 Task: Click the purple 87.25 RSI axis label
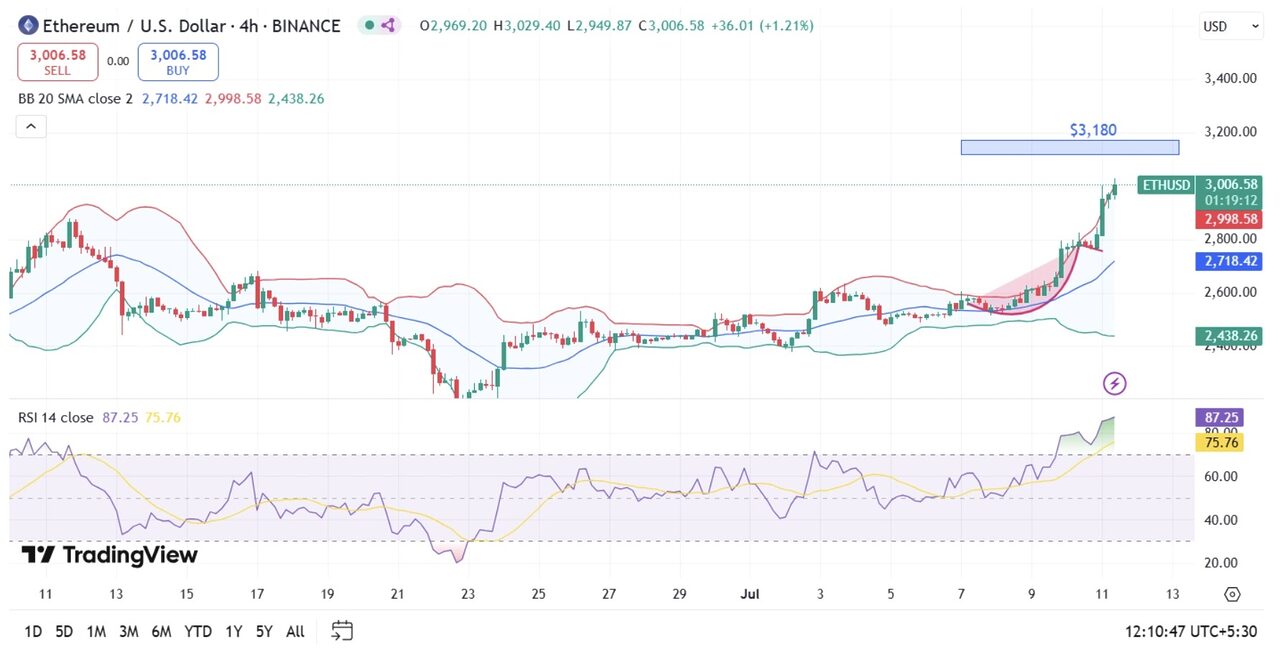click(x=1220, y=418)
